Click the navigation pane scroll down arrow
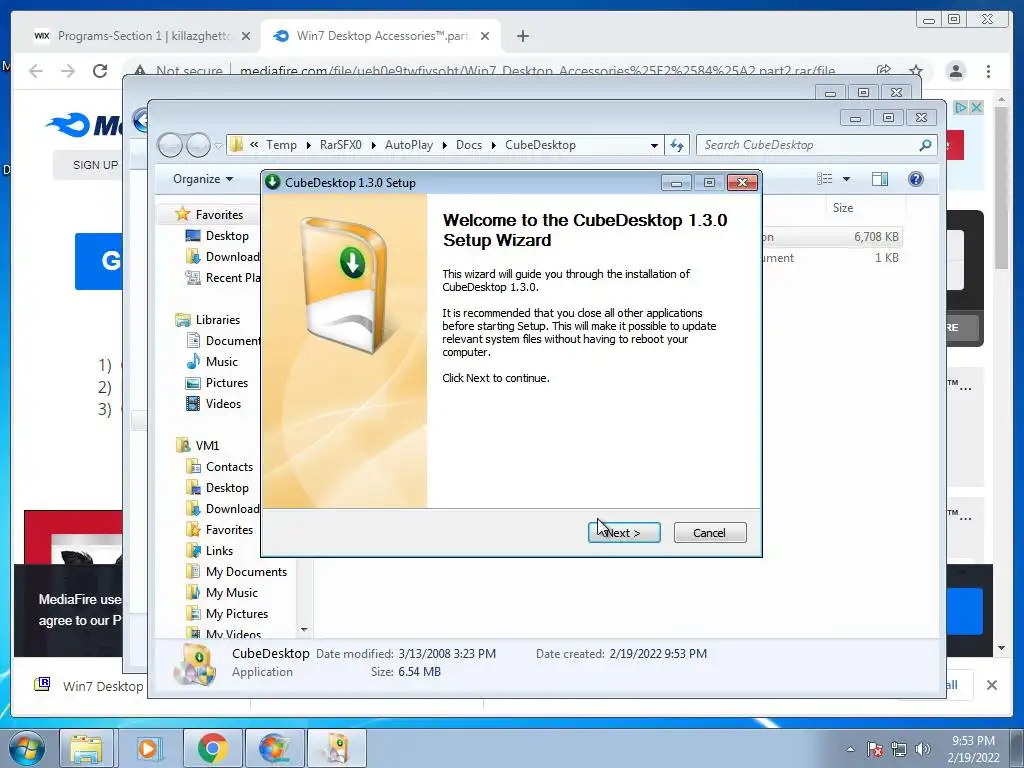The width and height of the screenshot is (1024, 768). click(x=304, y=630)
